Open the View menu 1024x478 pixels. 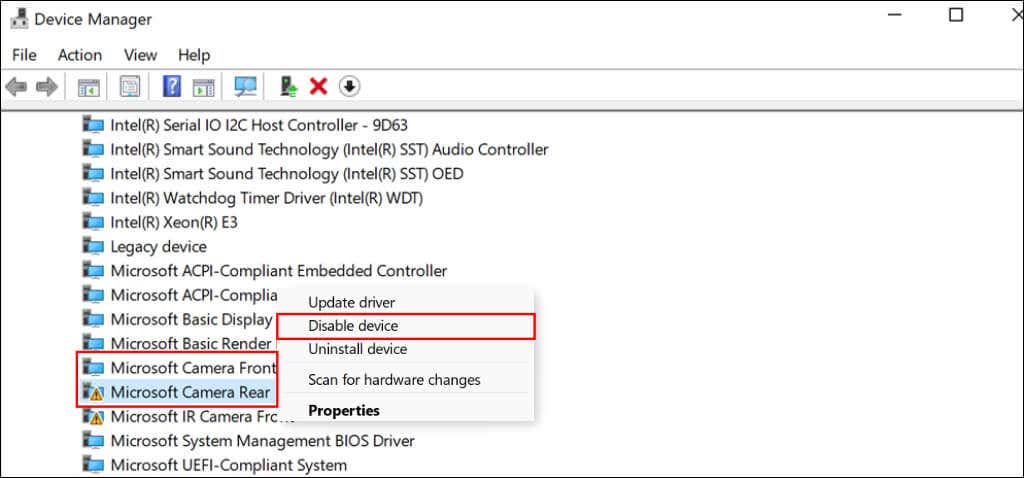pyautogui.click(x=140, y=55)
